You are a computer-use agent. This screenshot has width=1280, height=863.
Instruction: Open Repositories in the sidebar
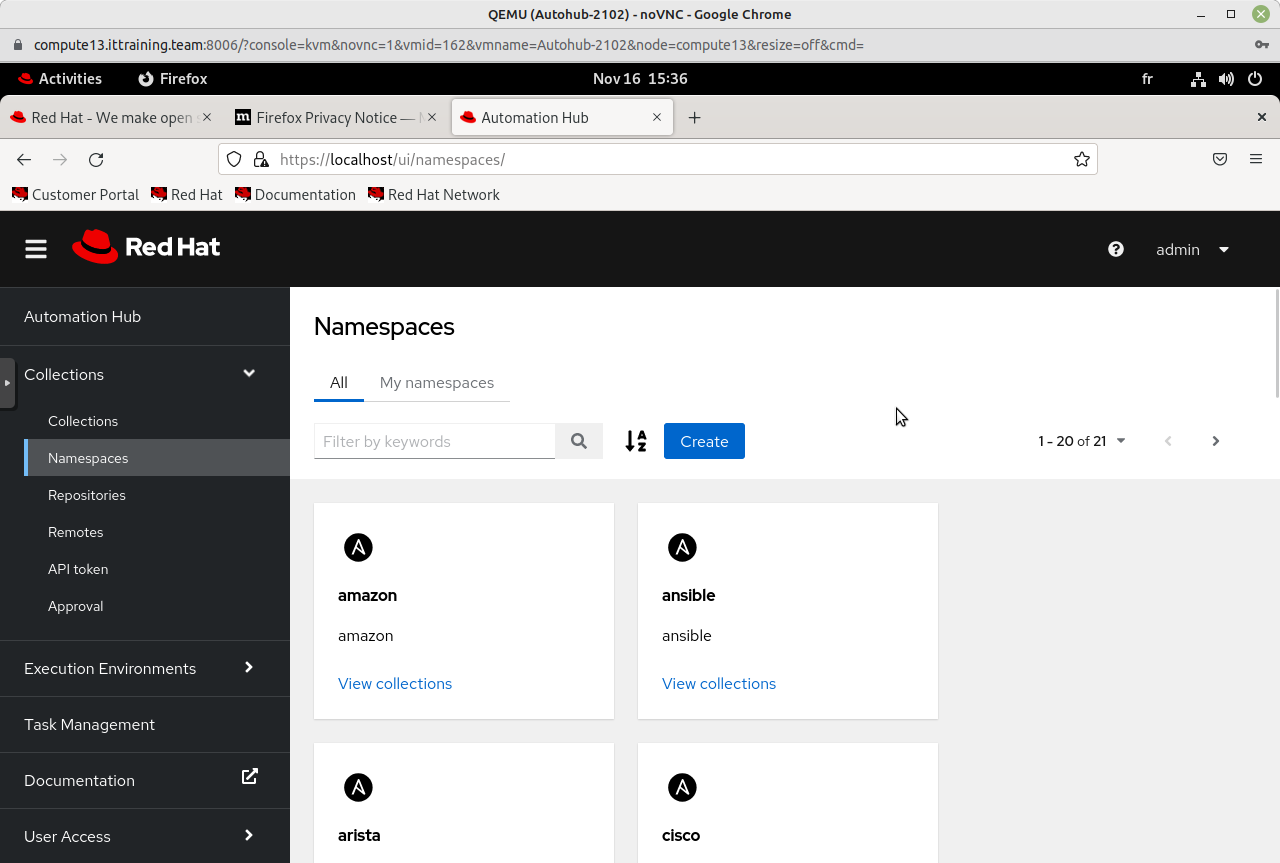click(87, 495)
